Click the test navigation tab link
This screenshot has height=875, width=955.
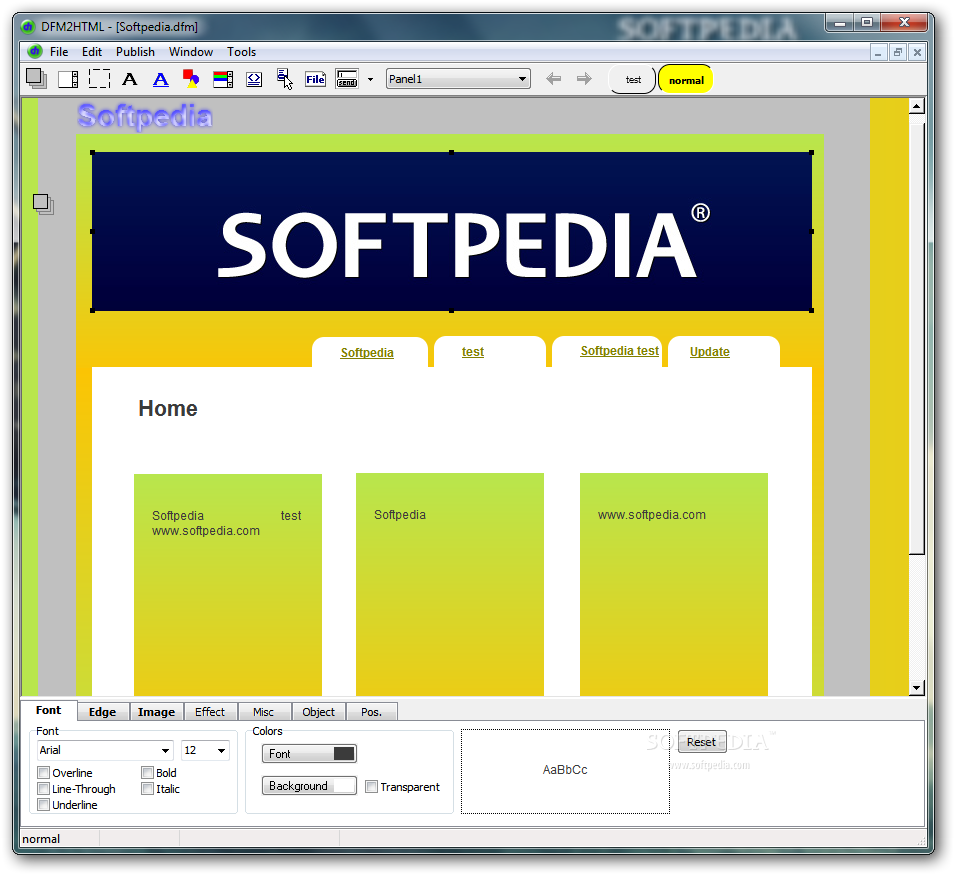tap(473, 352)
